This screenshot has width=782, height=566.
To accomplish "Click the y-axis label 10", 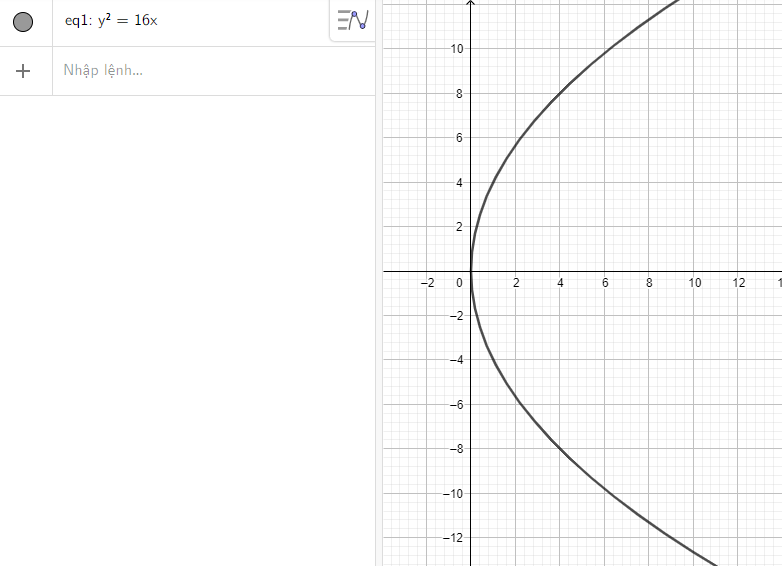I will (x=455, y=48).
